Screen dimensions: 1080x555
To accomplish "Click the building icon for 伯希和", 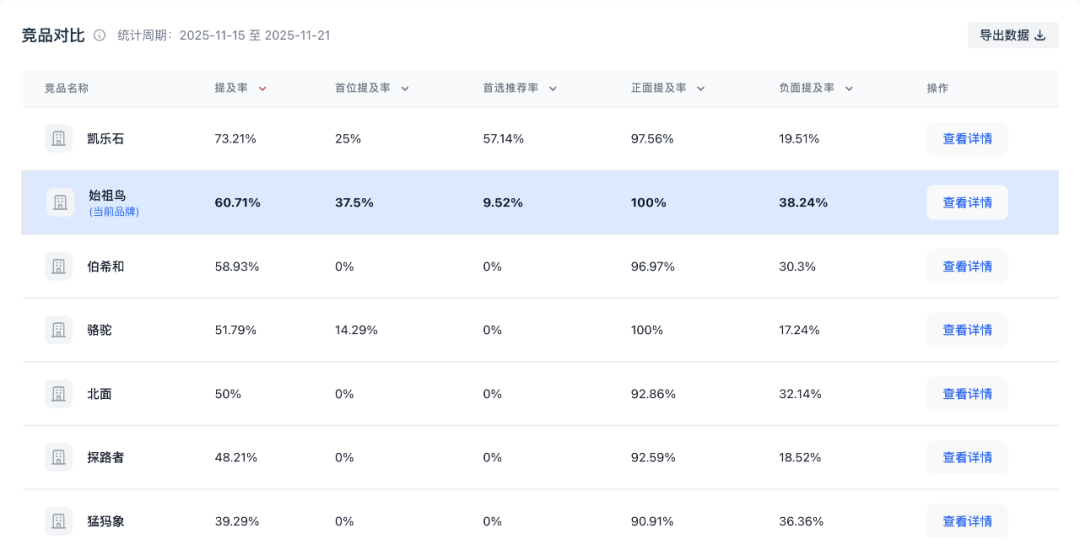I will point(59,266).
